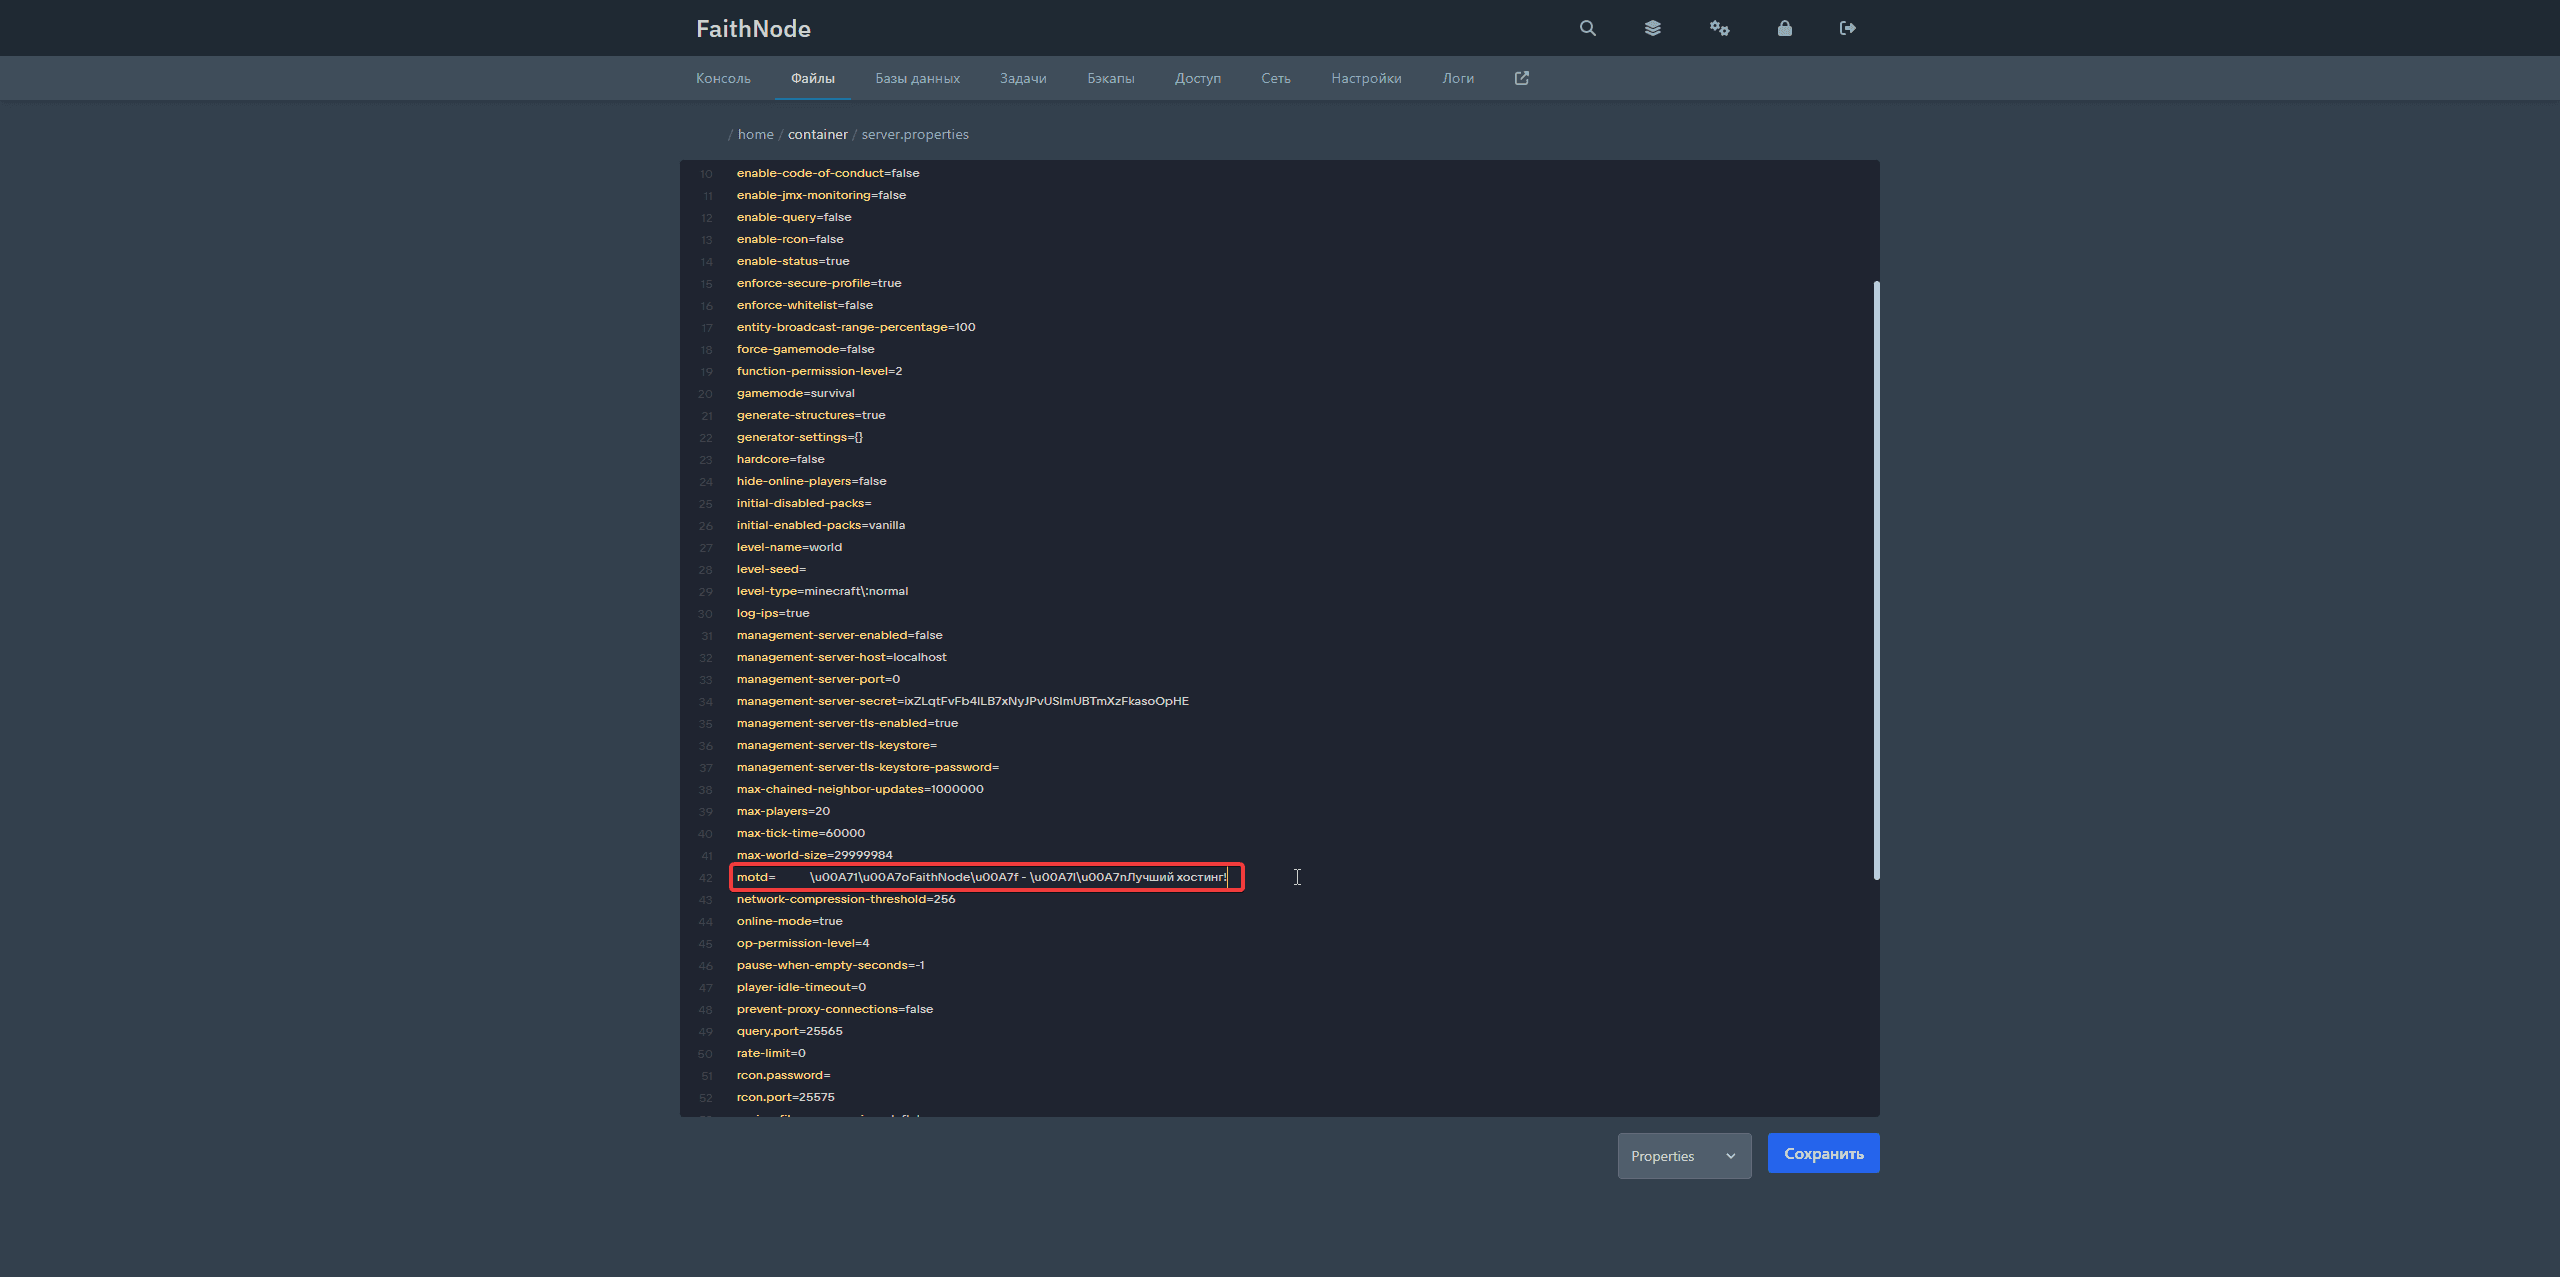Expand the Properties syntax dropdown

(1684, 1156)
